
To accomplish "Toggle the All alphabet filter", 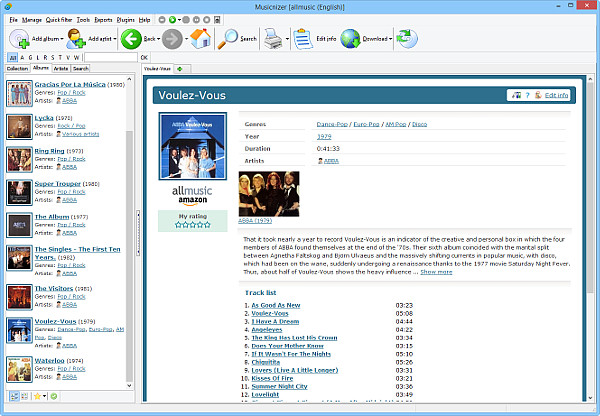I will tap(13, 58).
